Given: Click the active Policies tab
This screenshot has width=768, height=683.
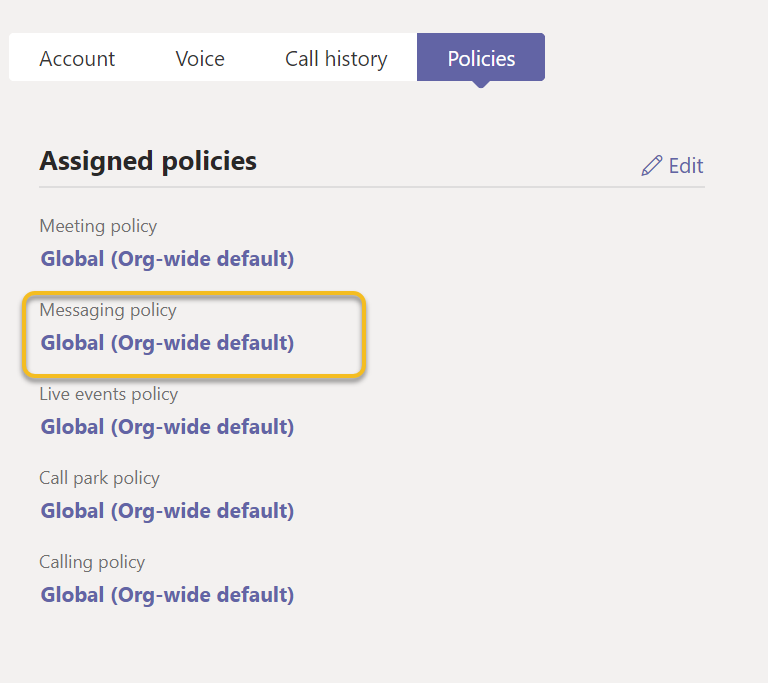Looking at the screenshot, I should click(481, 58).
